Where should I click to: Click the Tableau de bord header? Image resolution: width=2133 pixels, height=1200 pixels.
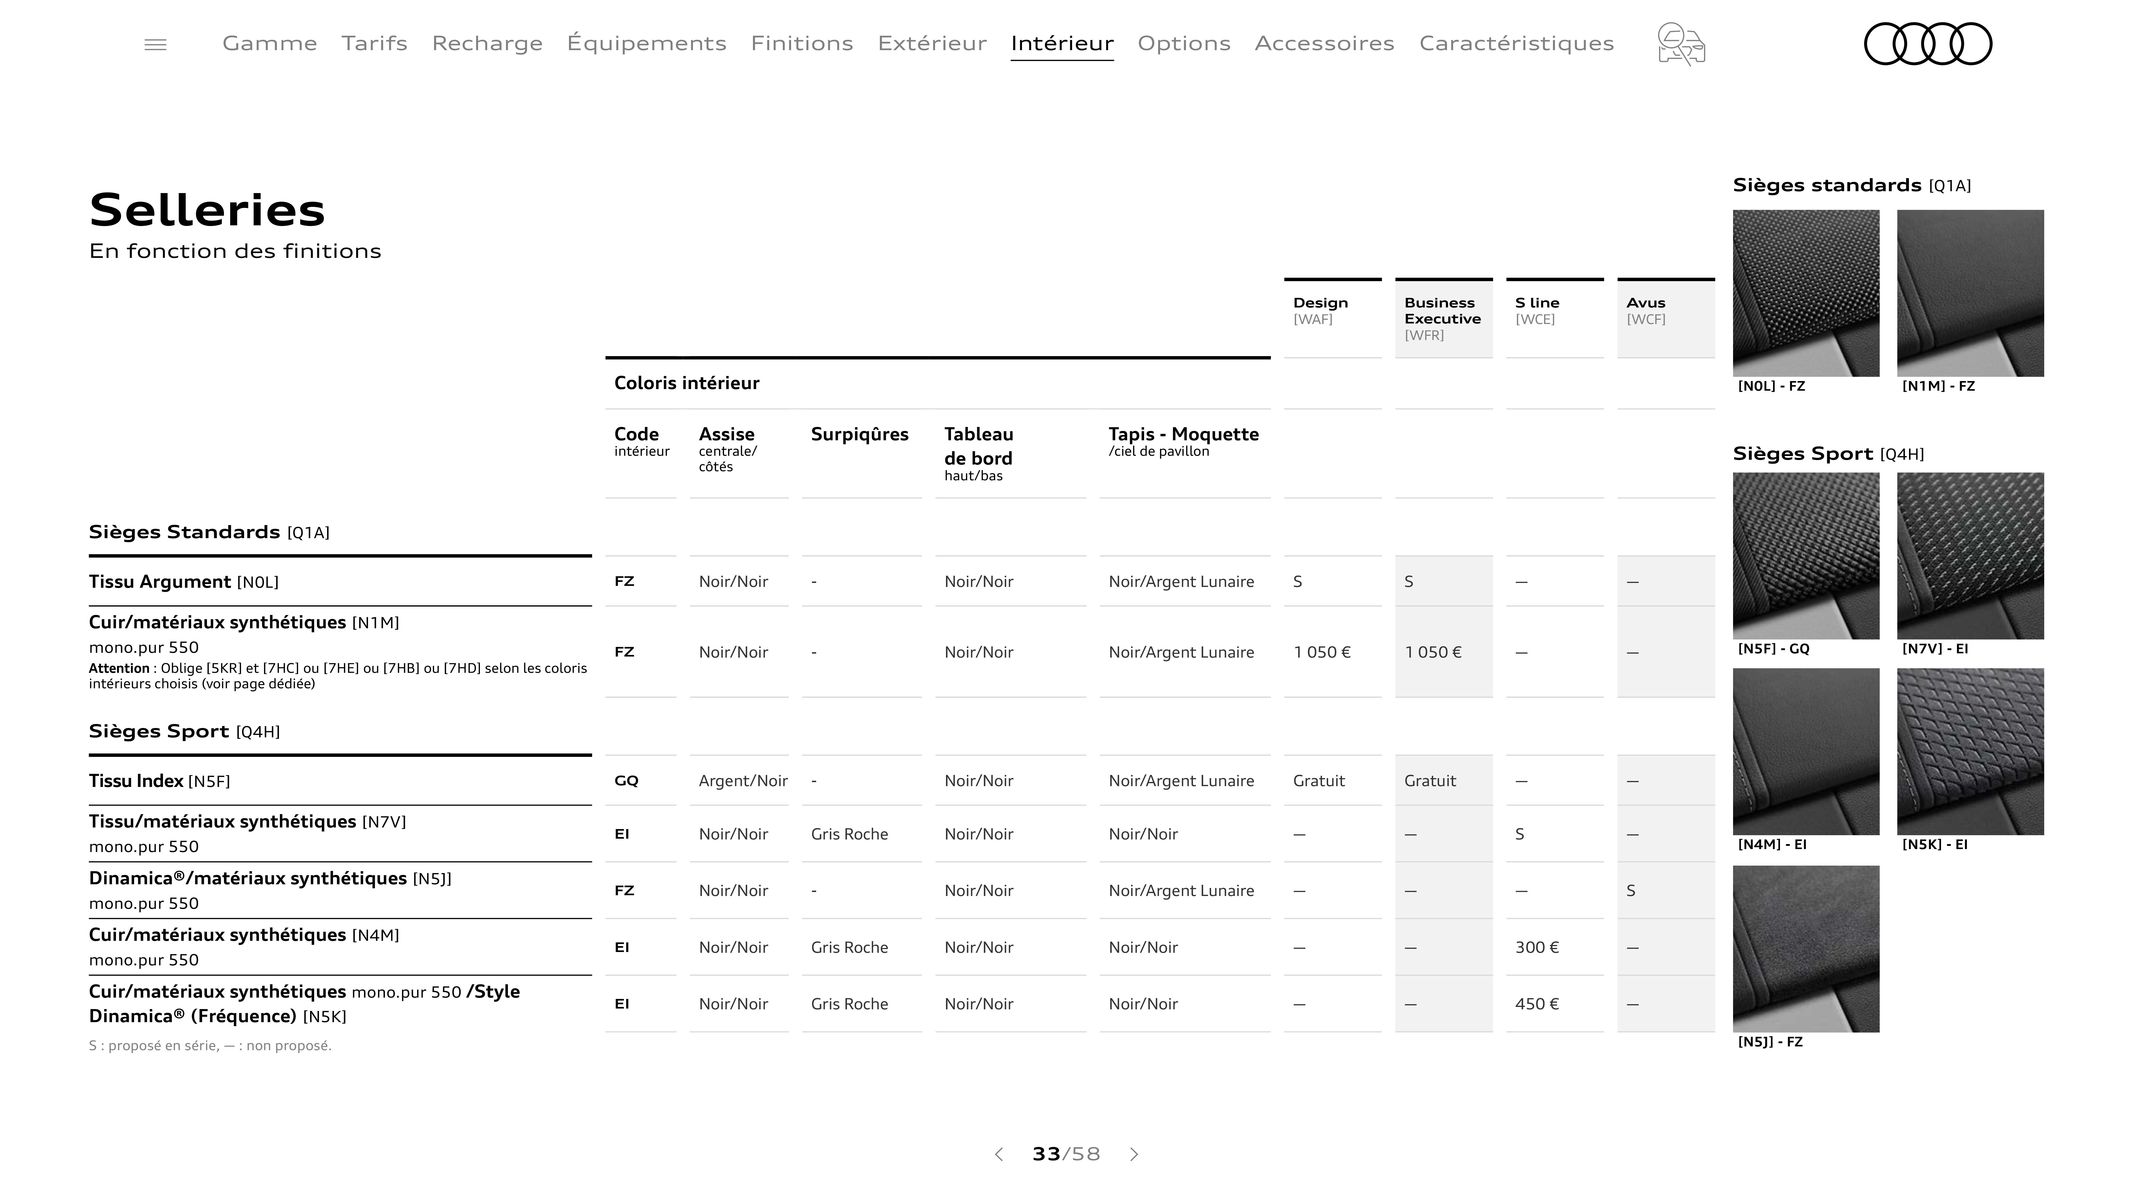979,446
